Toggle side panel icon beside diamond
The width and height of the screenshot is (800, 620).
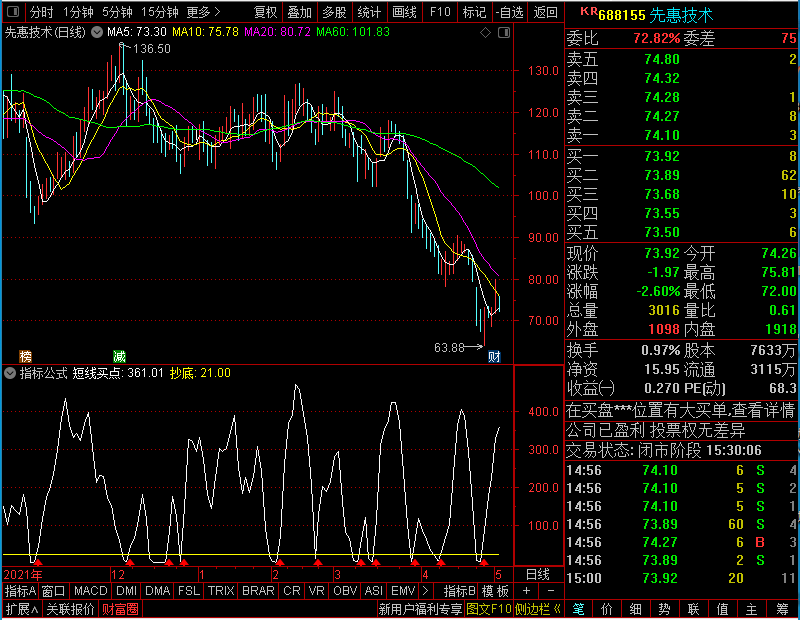click(504, 33)
